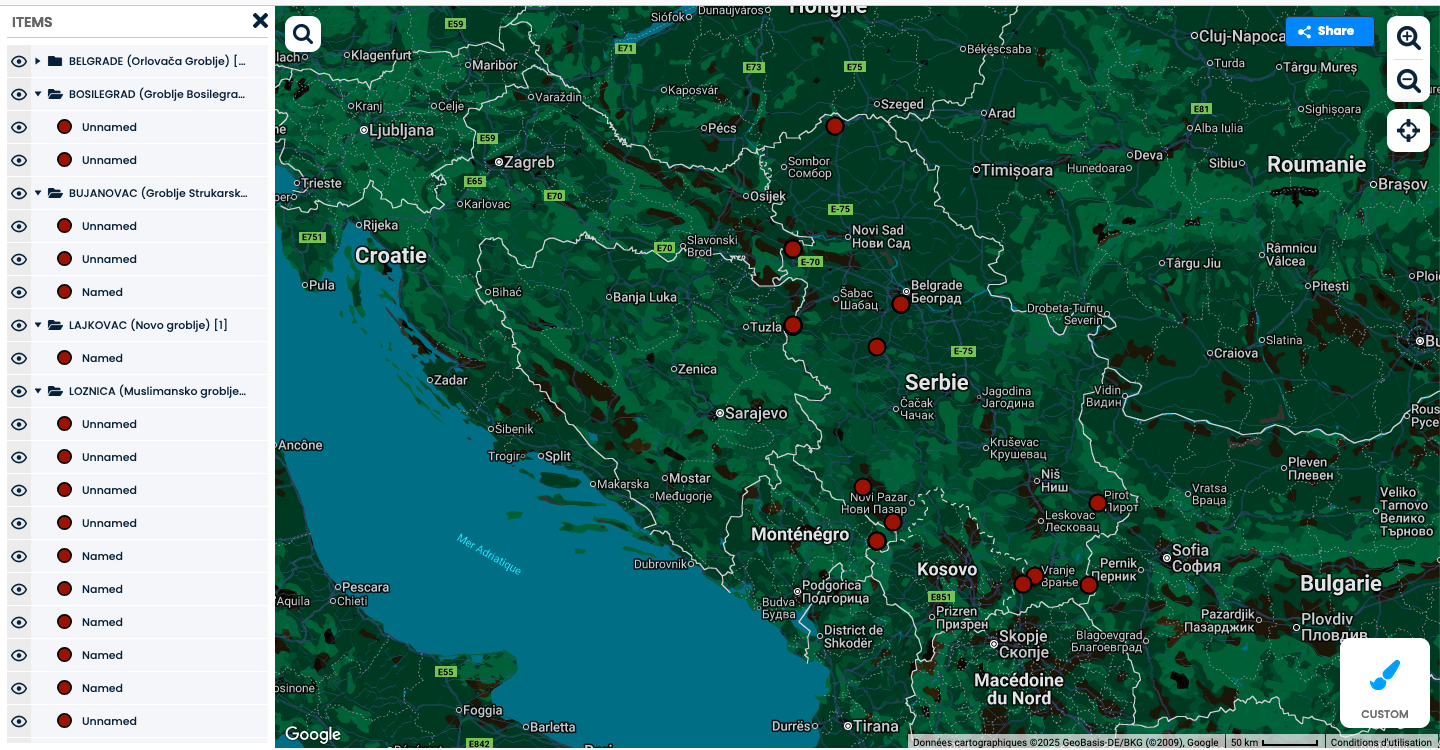Screen dimensions: 1440x750
Task: Open the Custom map style brush
Action: point(1384,683)
